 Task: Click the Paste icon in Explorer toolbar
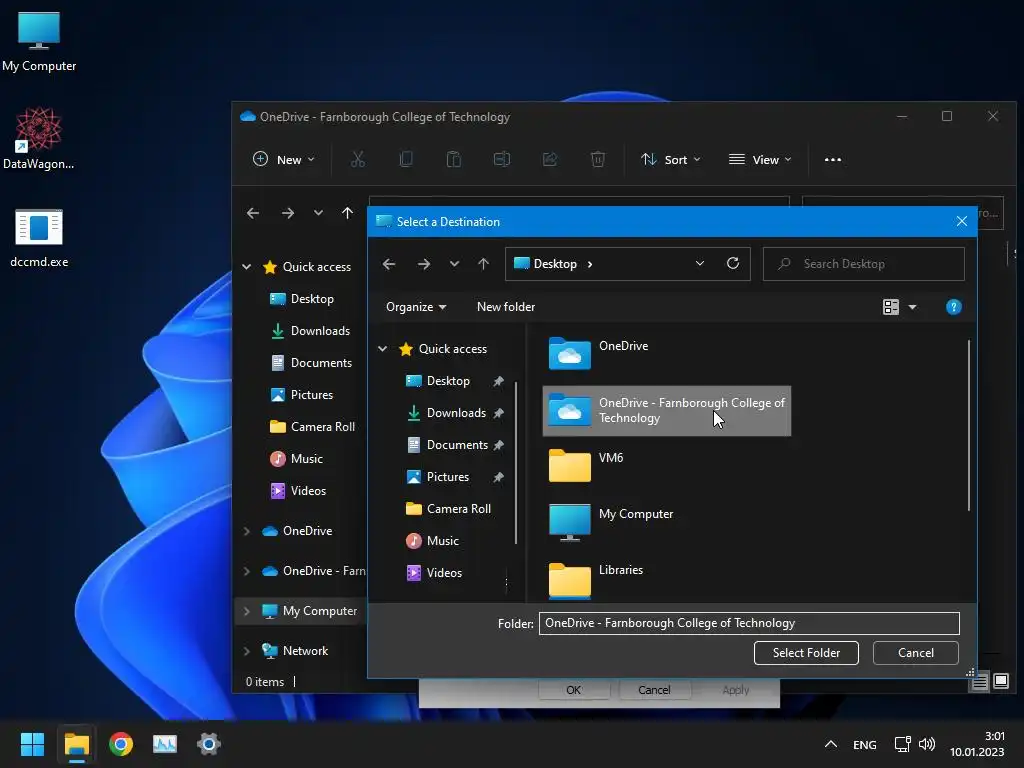click(x=453, y=159)
